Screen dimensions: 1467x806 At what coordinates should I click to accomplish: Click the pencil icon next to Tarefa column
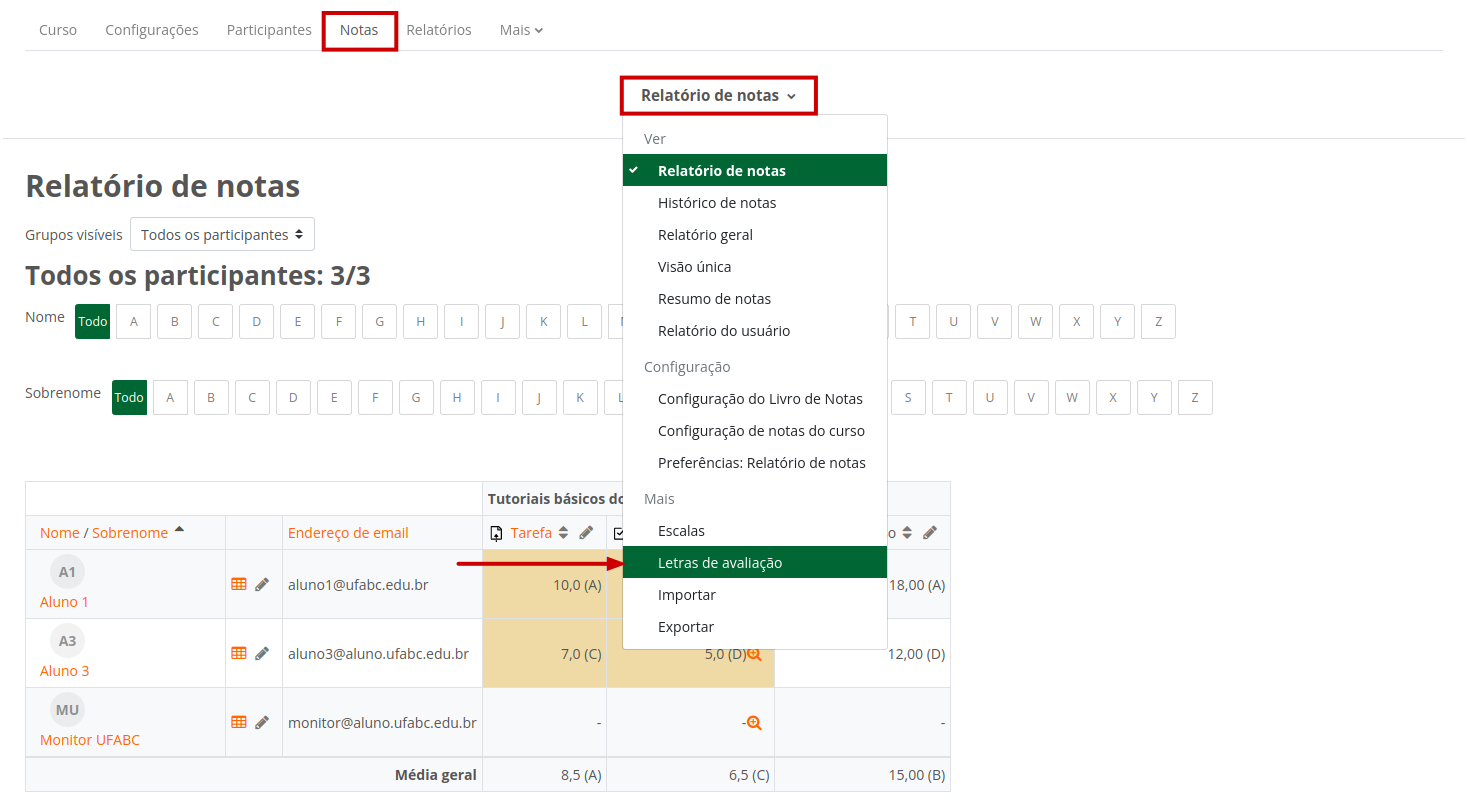[586, 533]
